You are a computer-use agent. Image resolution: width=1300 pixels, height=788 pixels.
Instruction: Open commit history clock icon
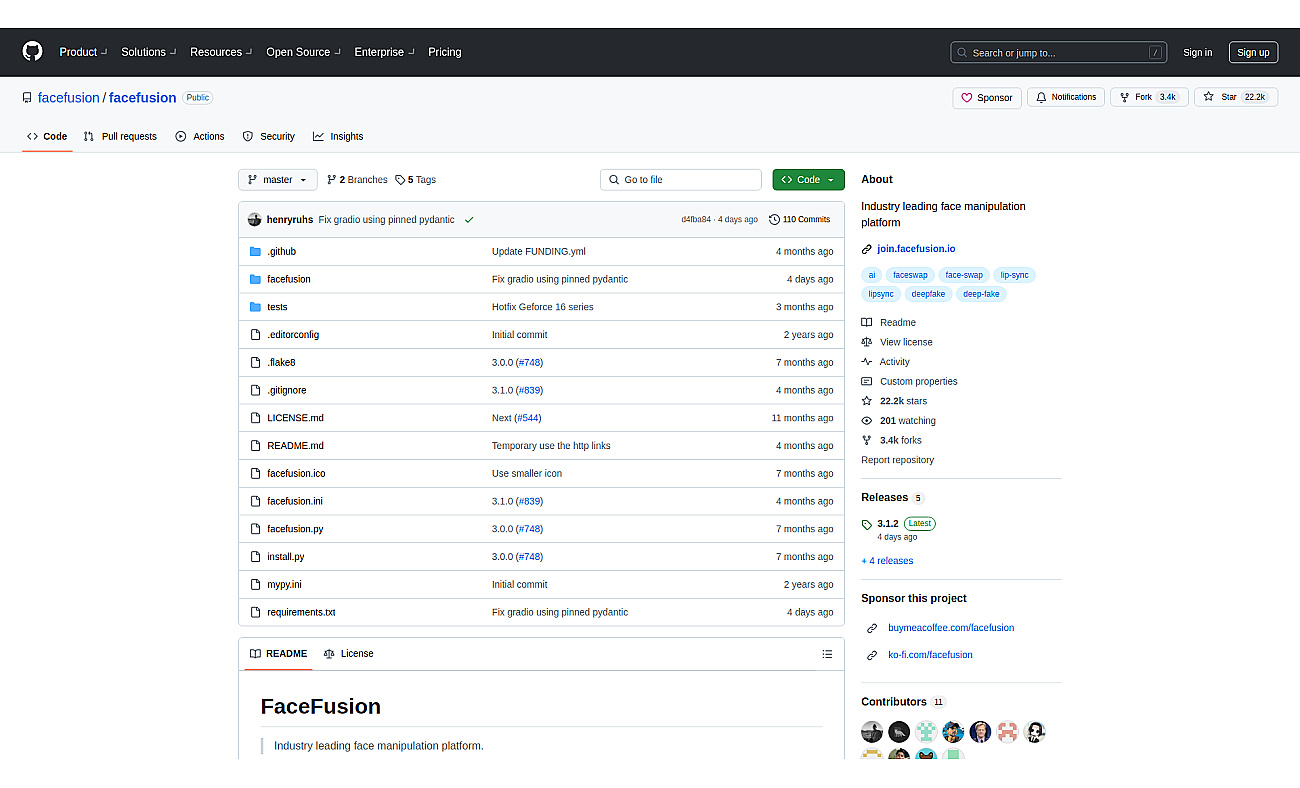[774, 219]
